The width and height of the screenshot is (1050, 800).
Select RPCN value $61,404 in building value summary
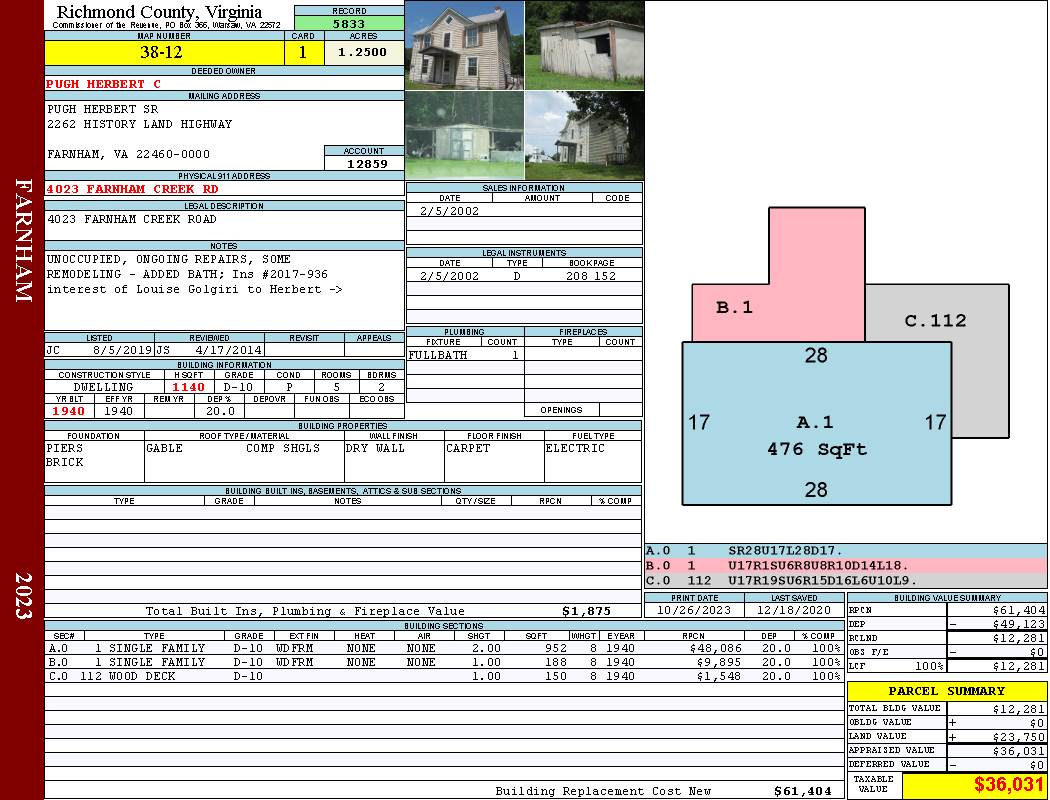1019,611
